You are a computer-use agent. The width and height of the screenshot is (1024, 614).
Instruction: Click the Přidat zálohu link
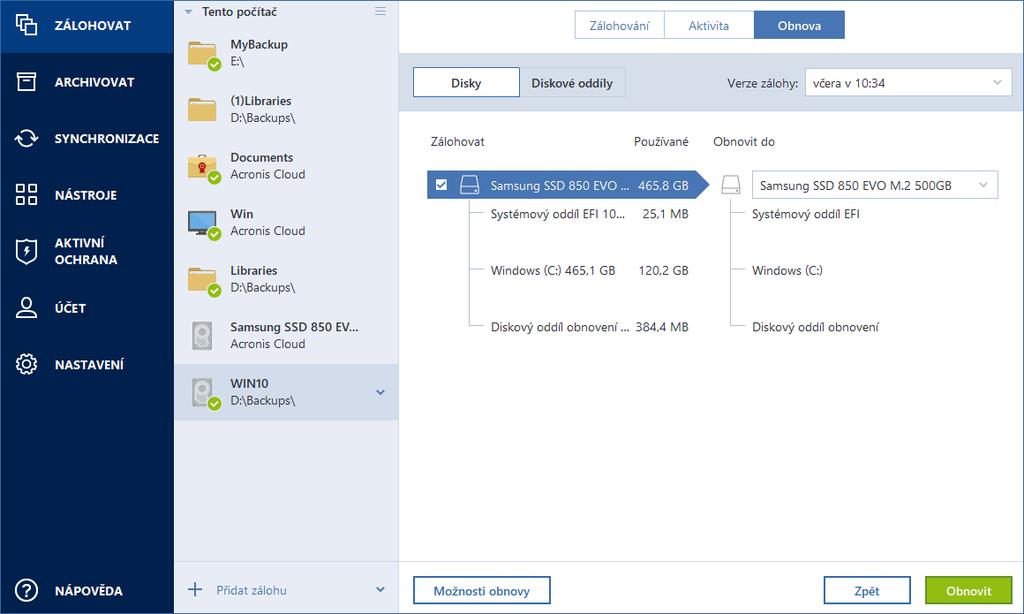pos(251,590)
